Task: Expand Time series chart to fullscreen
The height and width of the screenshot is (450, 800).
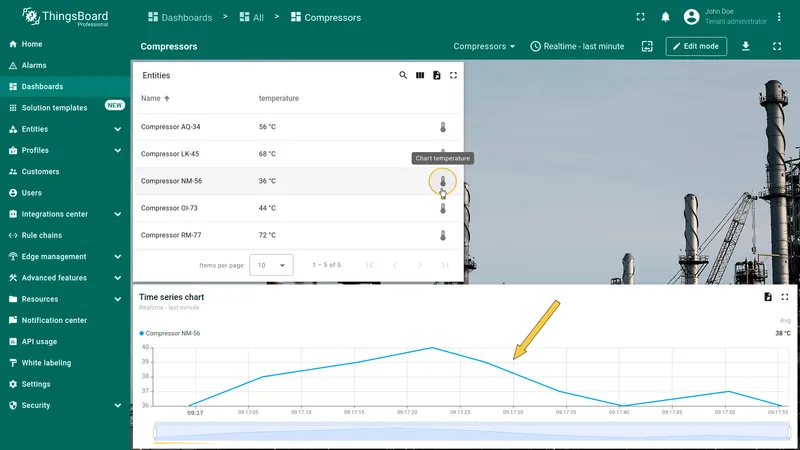Action: [x=785, y=297]
